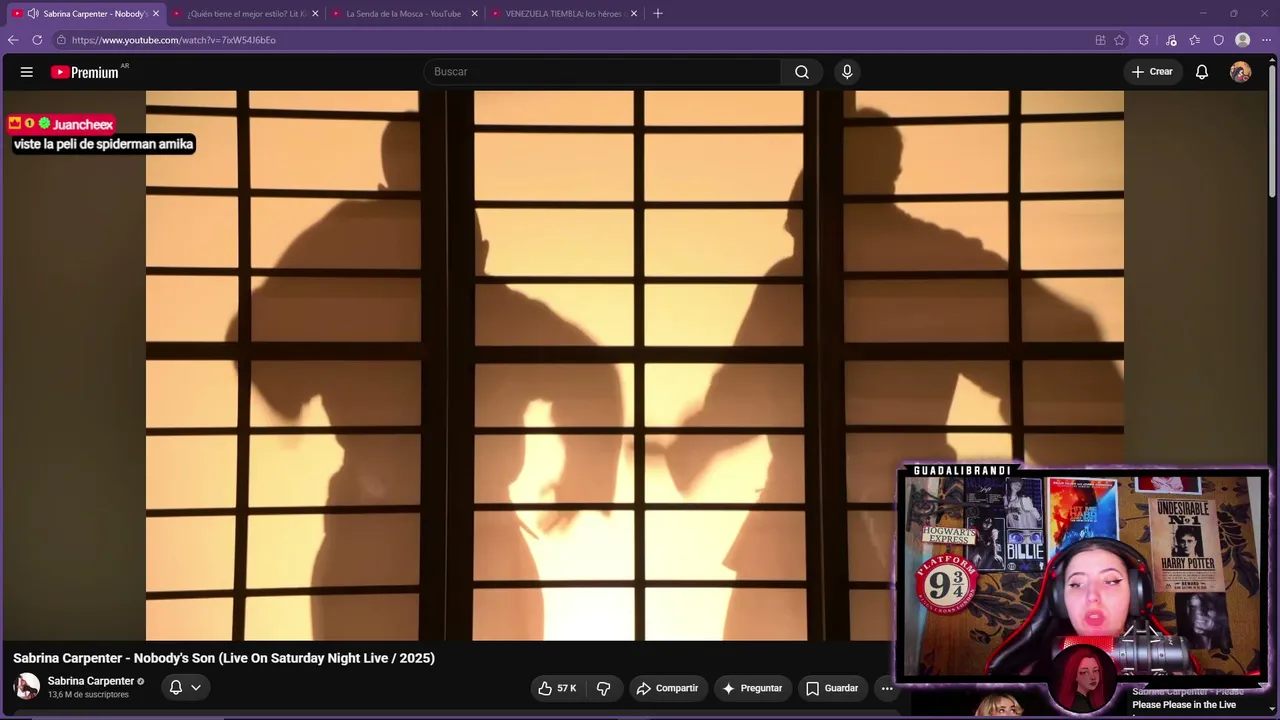Reload the current page
This screenshot has width=1280, height=720.
click(37, 40)
